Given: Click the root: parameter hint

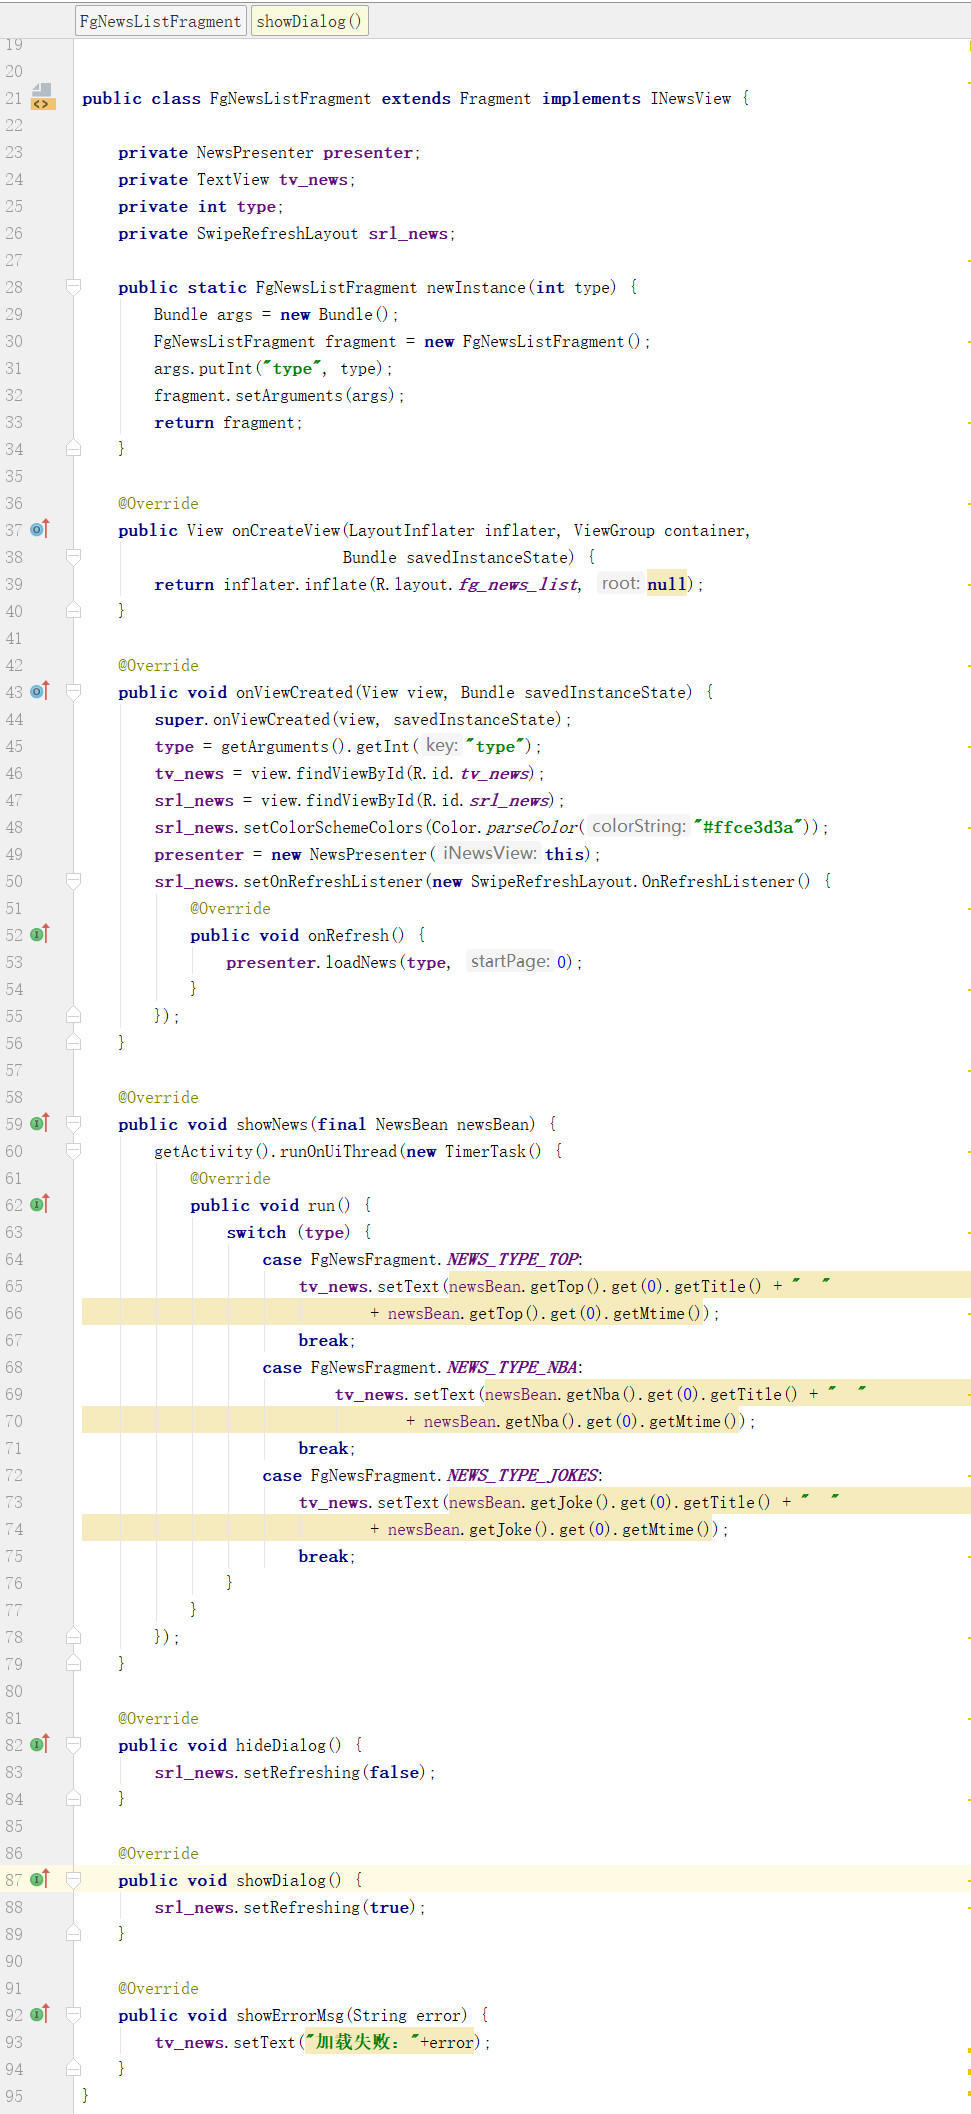Looking at the screenshot, I should [620, 583].
